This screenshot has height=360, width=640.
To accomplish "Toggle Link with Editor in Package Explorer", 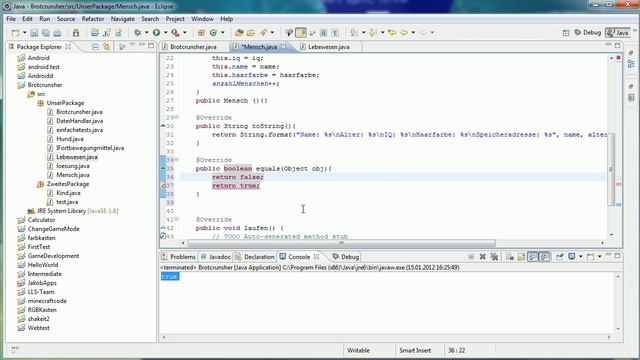I will coord(107,47).
